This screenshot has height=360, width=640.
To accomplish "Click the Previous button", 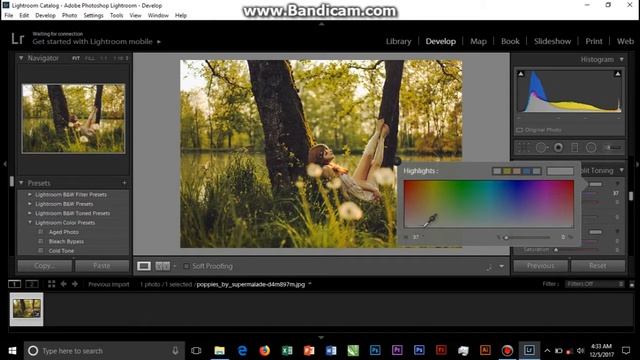I will (540, 266).
